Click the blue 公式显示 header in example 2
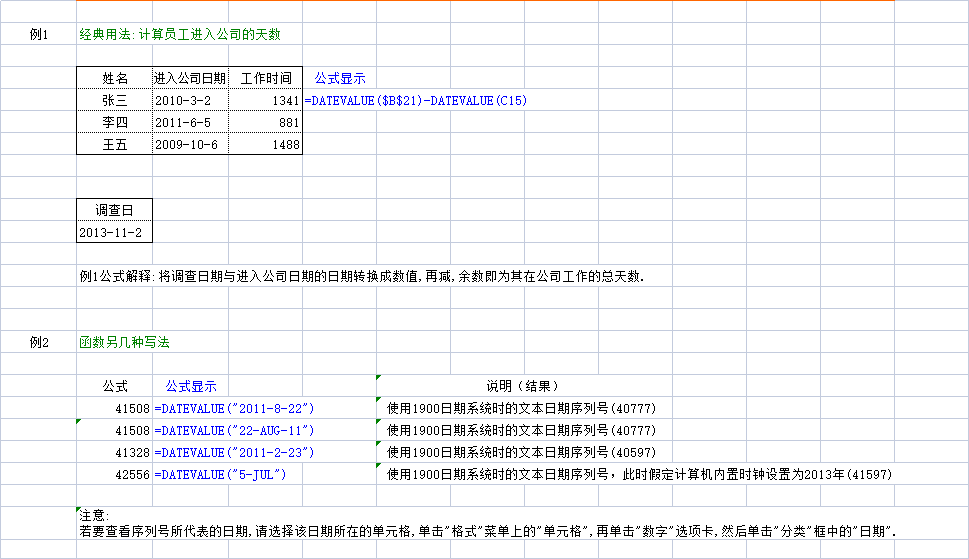969x559 pixels. tap(191, 387)
